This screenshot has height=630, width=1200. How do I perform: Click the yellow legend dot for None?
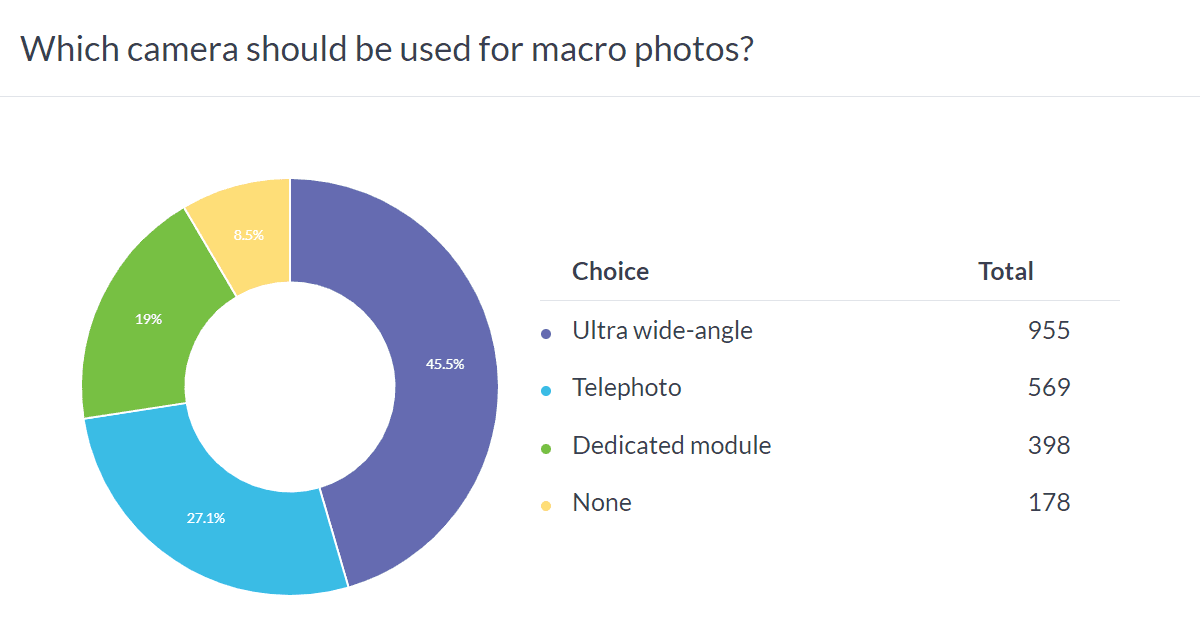[546, 506]
